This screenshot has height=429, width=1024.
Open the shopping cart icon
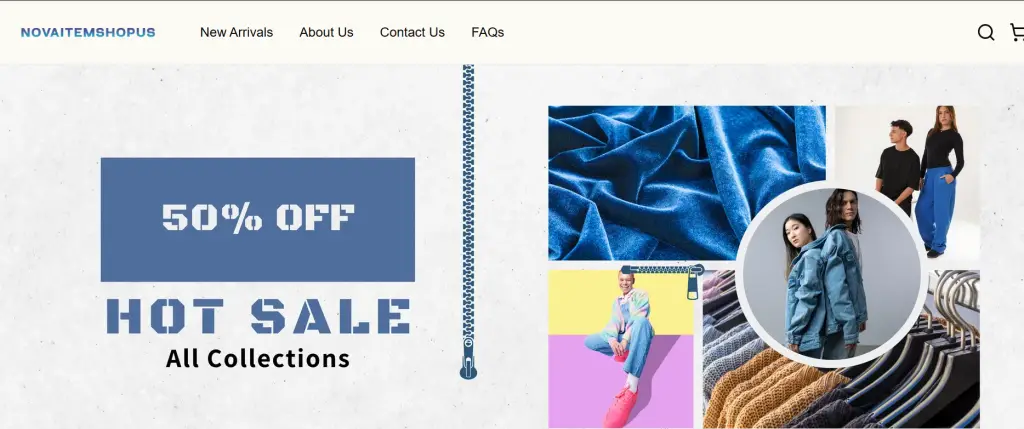tap(1017, 32)
